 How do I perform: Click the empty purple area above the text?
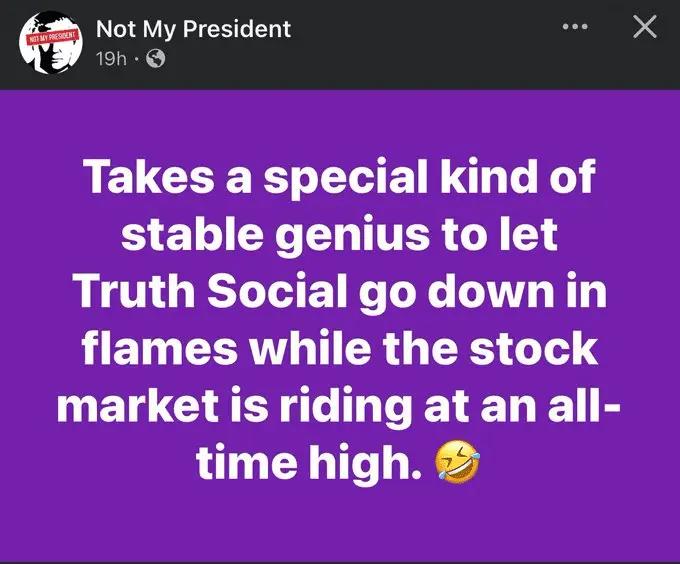[x=340, y=120]
